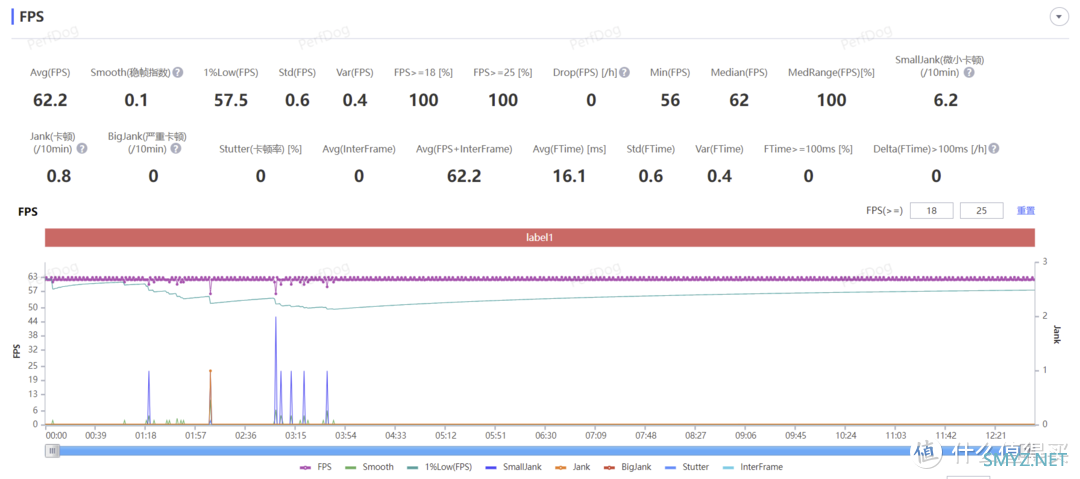This screenshot has height=479, width=1080.
Task: Open help icon for Jank(卡顿) /10min
Action: pyautogui.click(x=82, y=148)
